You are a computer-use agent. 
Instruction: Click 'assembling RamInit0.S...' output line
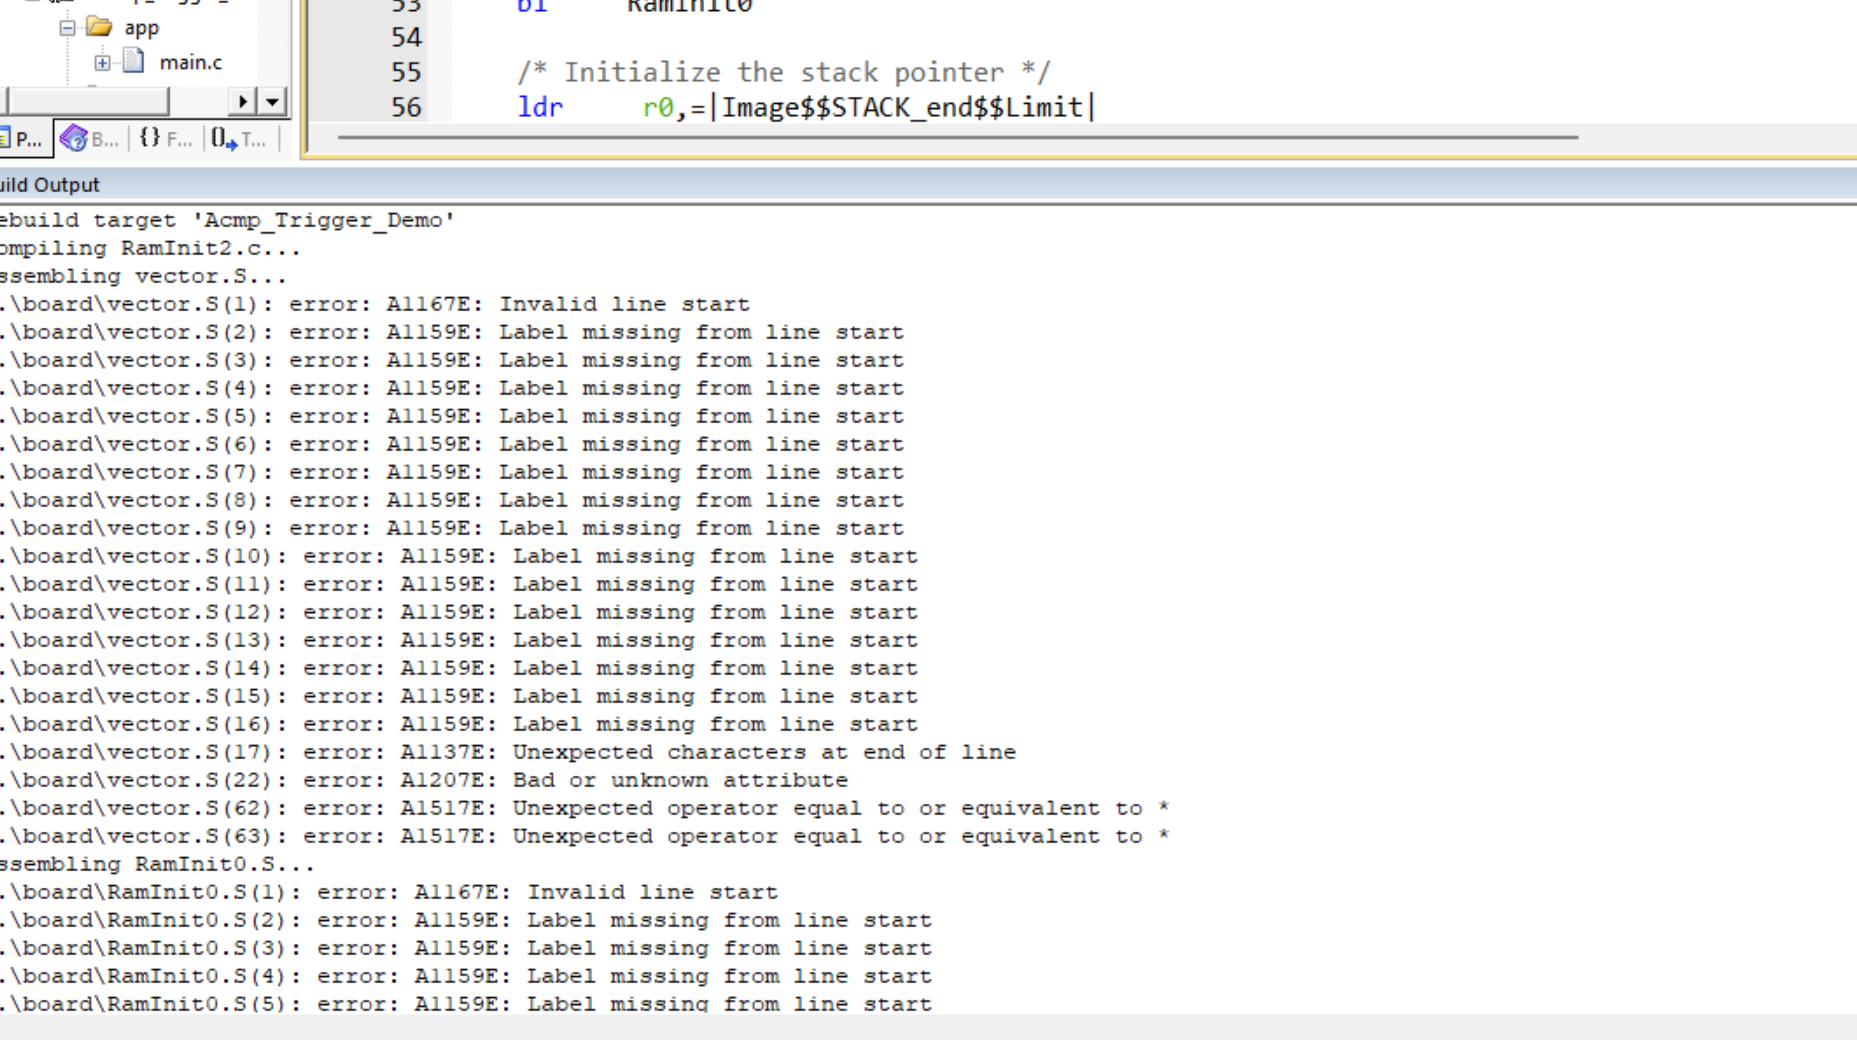[x=157, y=864]
